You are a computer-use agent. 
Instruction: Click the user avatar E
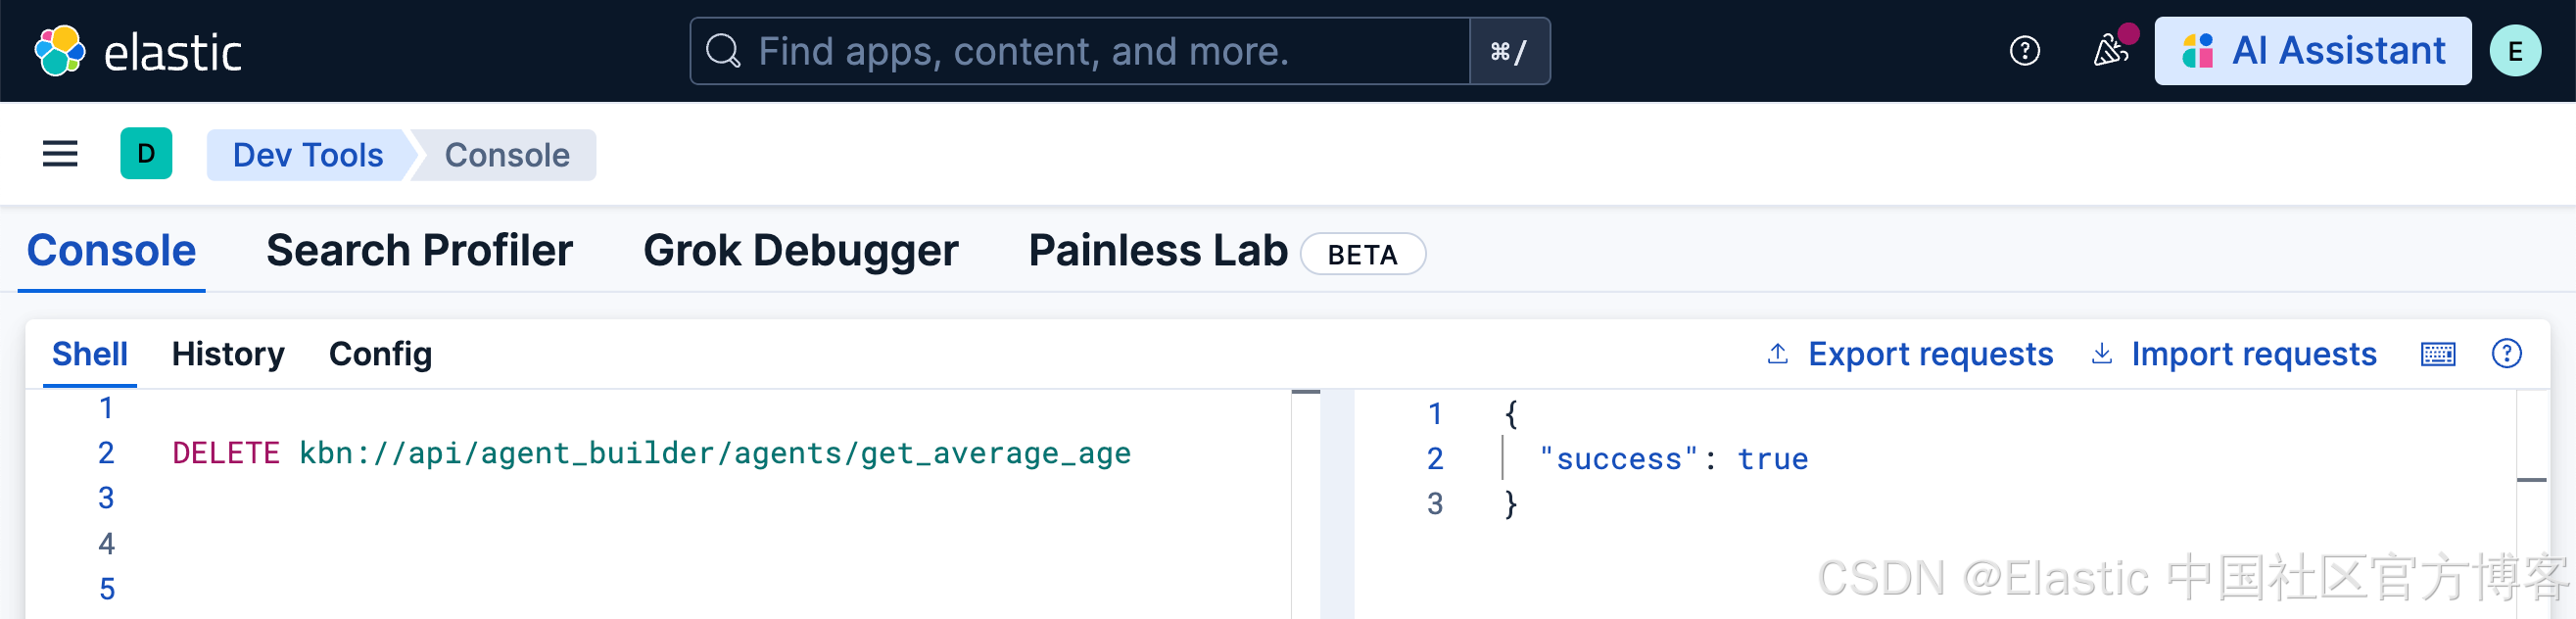click(x=2514, y=51)
